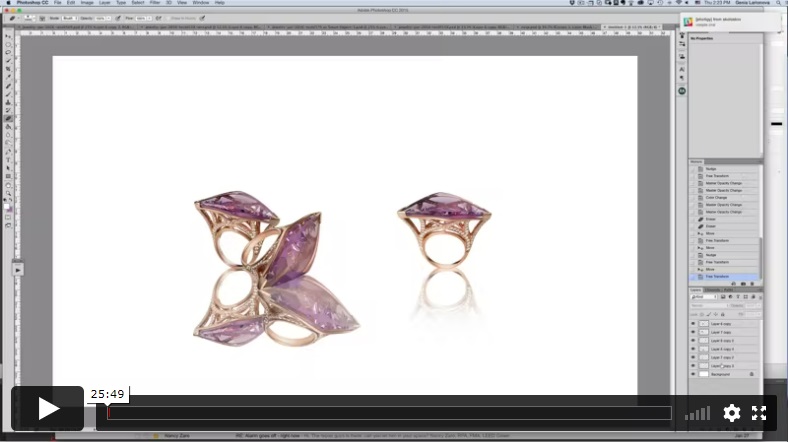The image size is (788, 442).
Task: Open the Image menu
Action: tap(87, 3)
